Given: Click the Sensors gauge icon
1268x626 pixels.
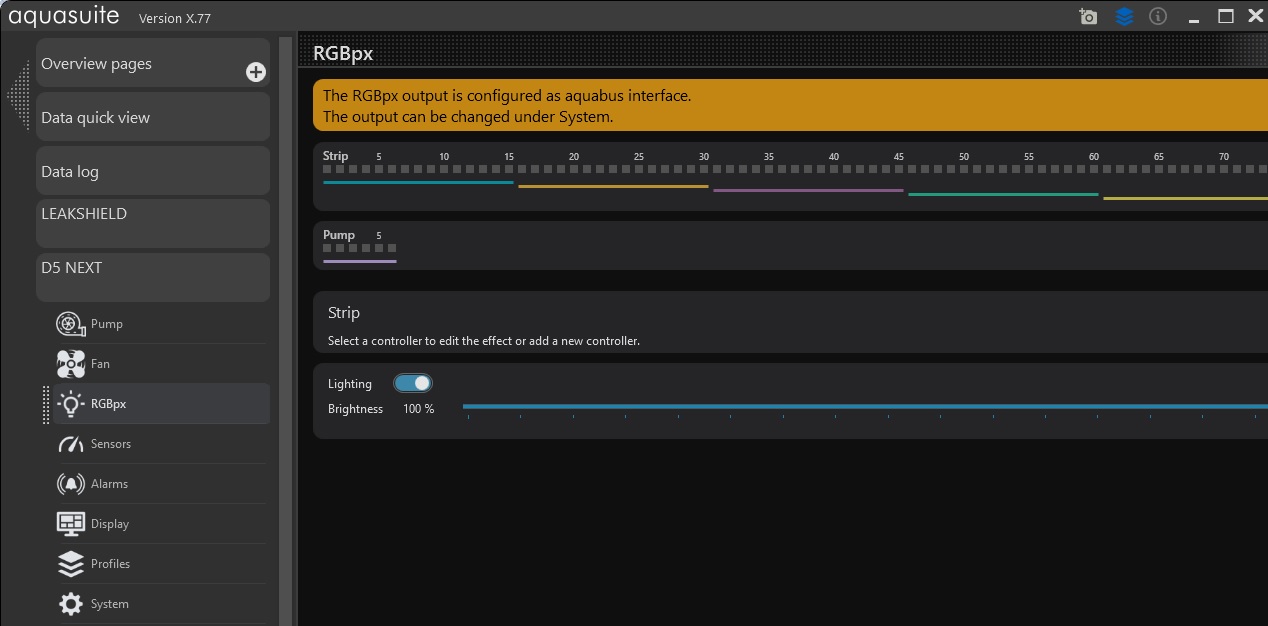Looking at the screenshot, I should coord(71,444).
